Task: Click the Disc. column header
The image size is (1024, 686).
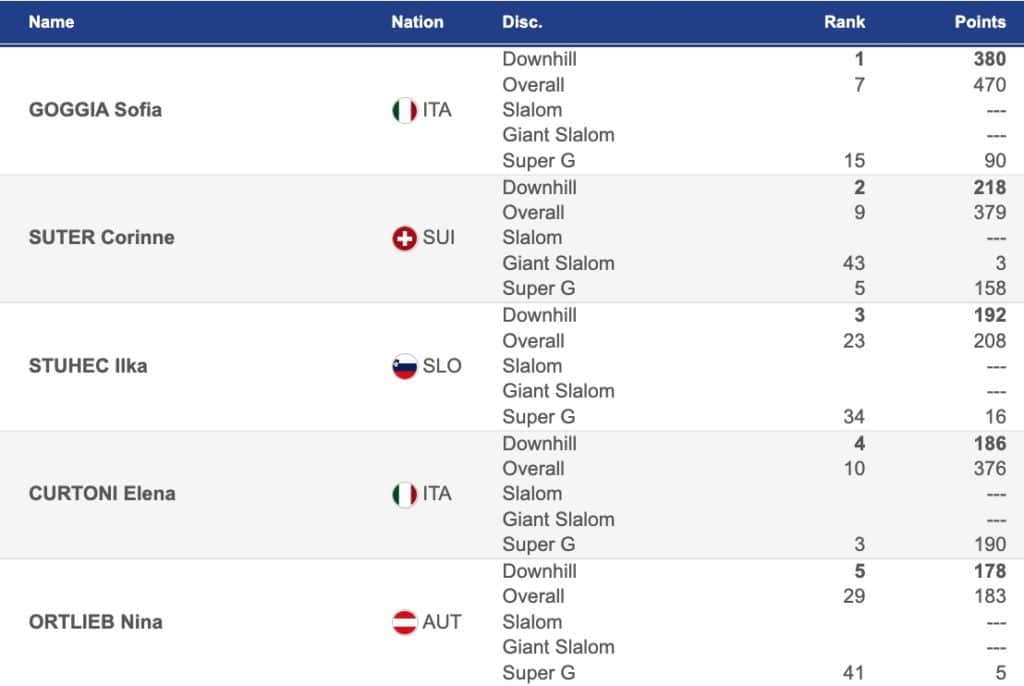Action: tap(522, 21)
